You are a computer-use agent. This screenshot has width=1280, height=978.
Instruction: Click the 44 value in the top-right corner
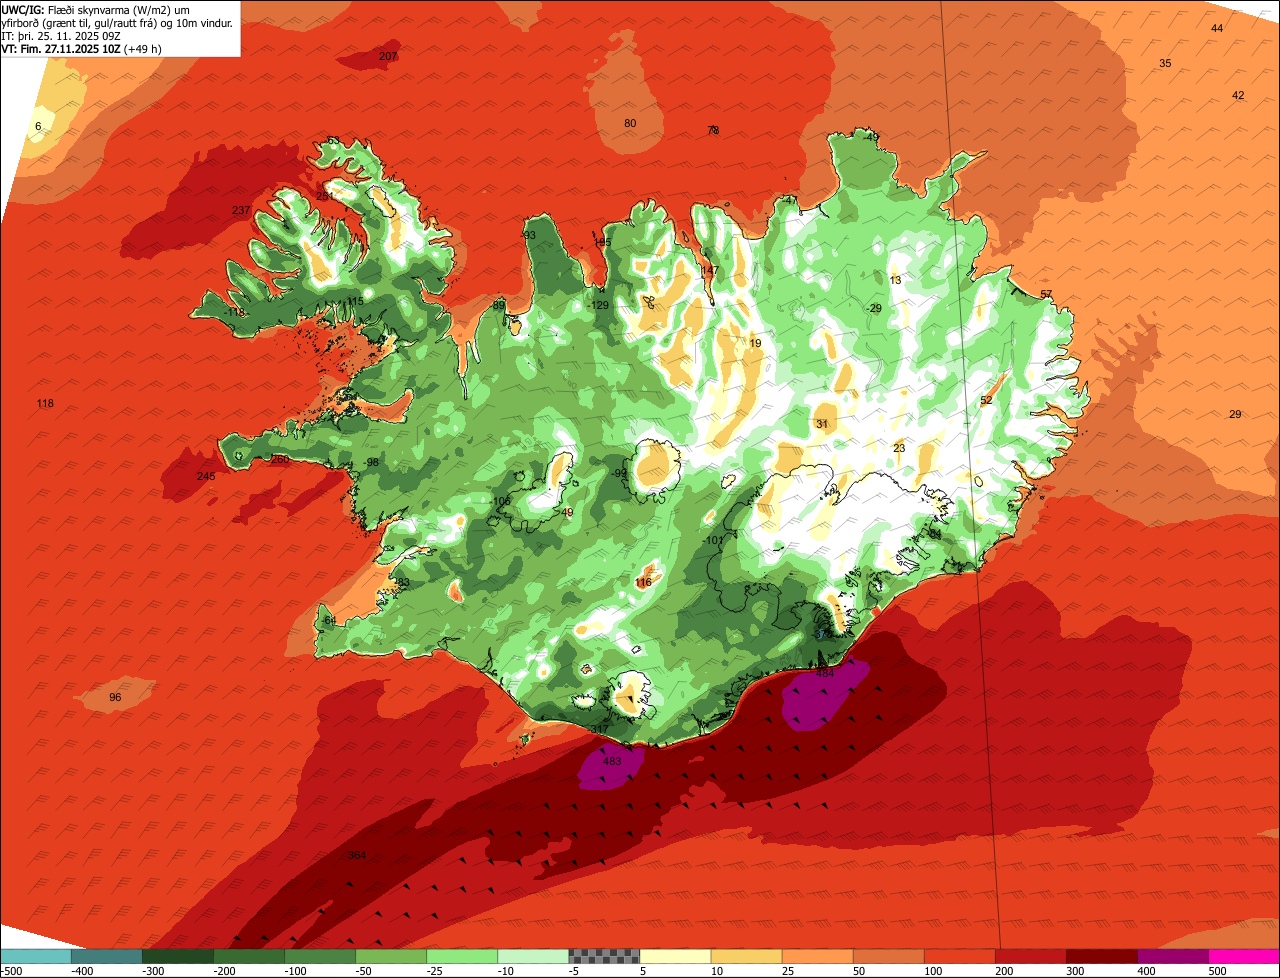tap(1217, 28)
